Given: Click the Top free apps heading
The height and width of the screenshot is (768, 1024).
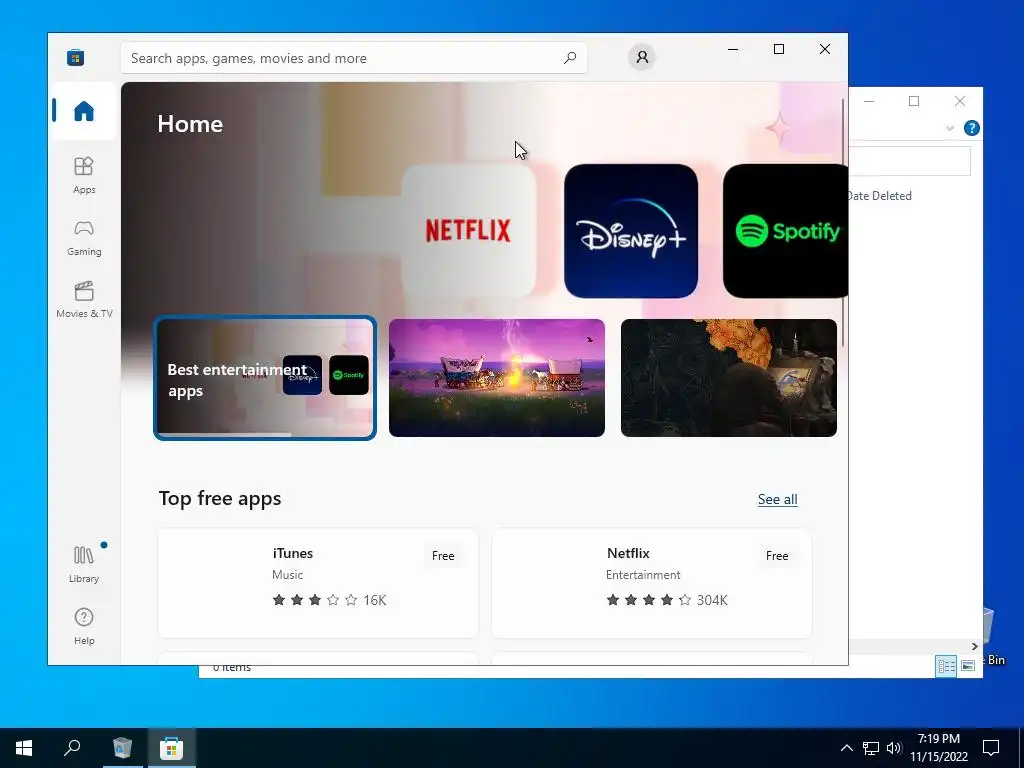Looking at the screenshot, I should pyautogui.click(x=220, y=498).
